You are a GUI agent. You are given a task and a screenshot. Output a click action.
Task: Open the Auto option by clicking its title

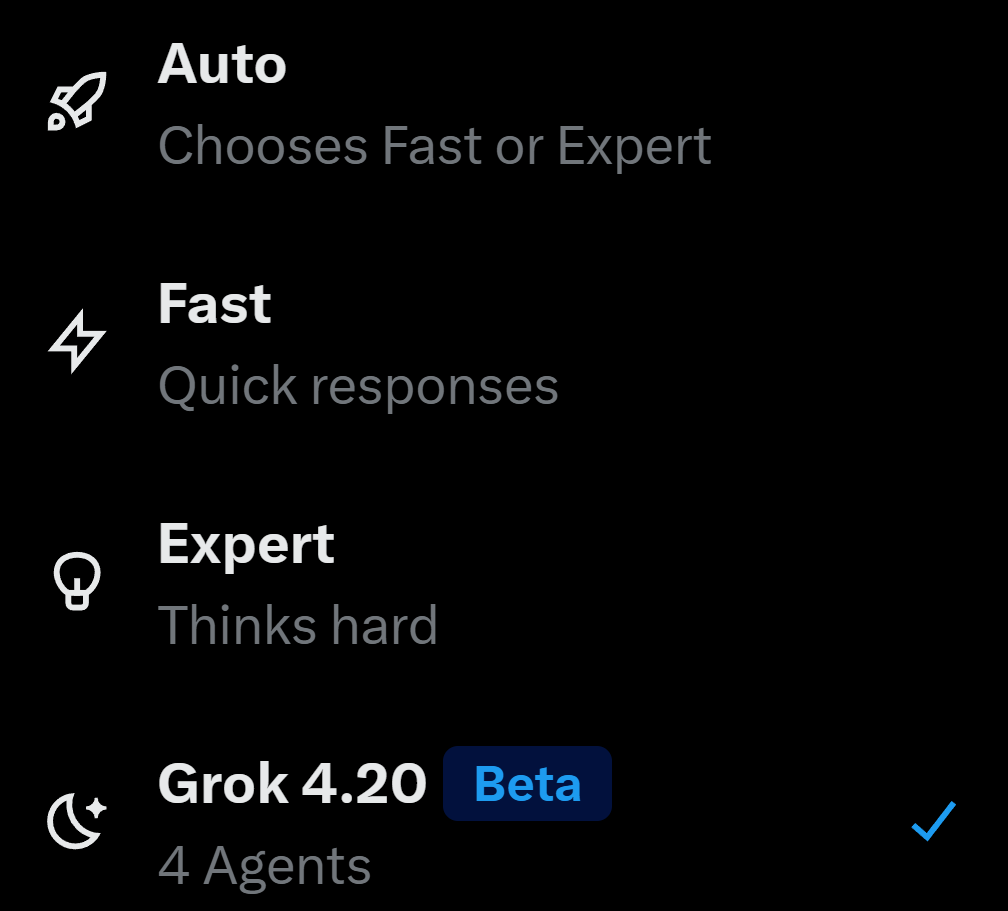pyautogui.click(x=222, y=63)
